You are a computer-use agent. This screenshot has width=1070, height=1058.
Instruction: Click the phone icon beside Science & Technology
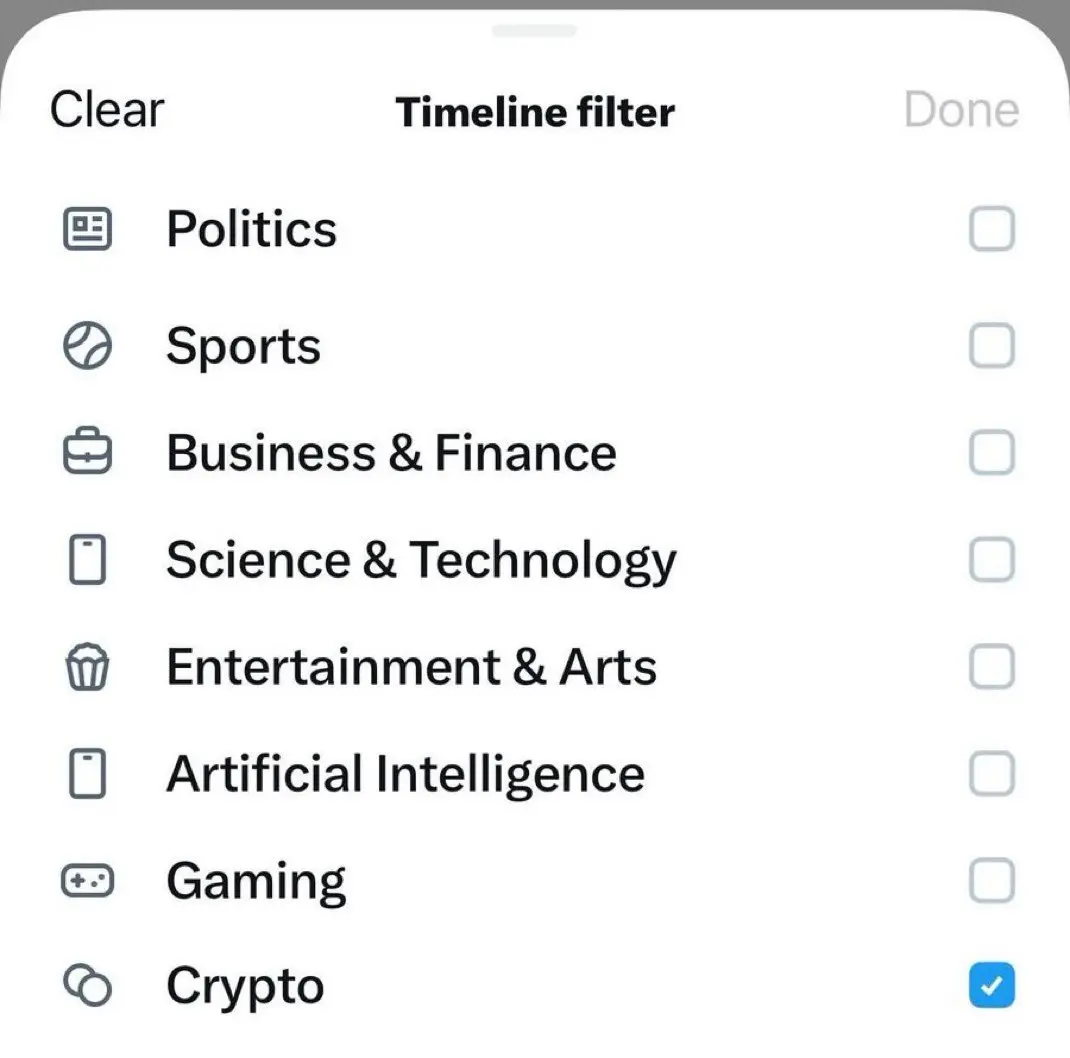88,560
